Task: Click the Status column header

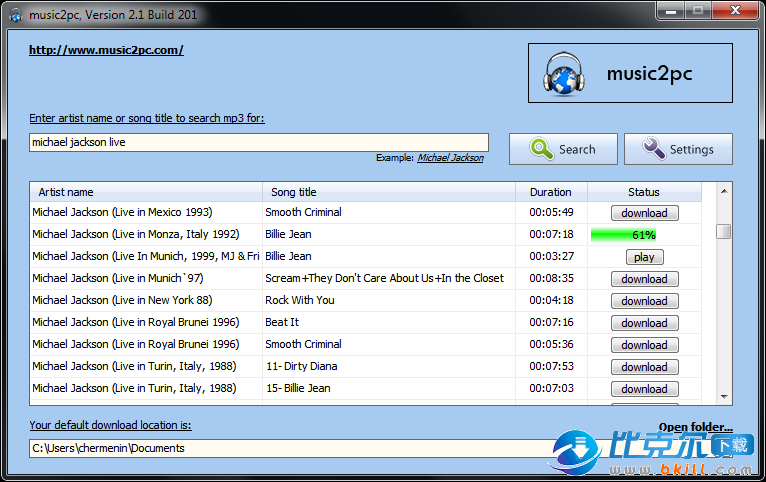Action: pyautogui.click(x=643, y=192)
